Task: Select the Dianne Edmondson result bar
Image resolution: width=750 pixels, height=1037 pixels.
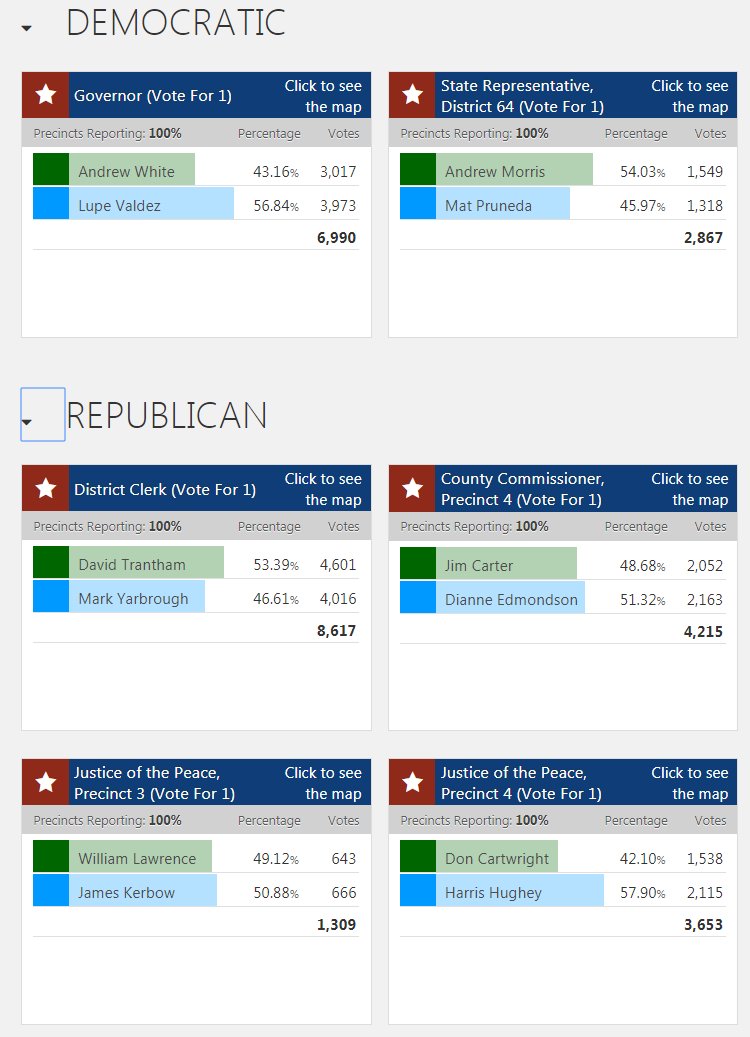Action: (x=511, y=597)
